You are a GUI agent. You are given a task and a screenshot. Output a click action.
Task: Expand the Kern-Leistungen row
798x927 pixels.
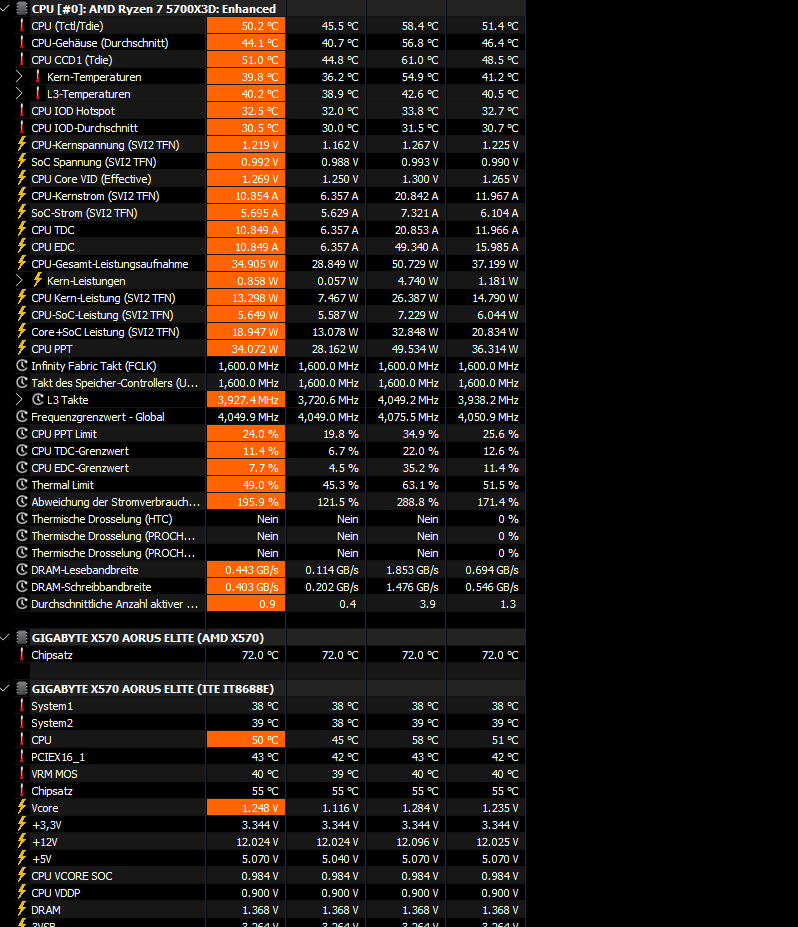pos(19,281)
